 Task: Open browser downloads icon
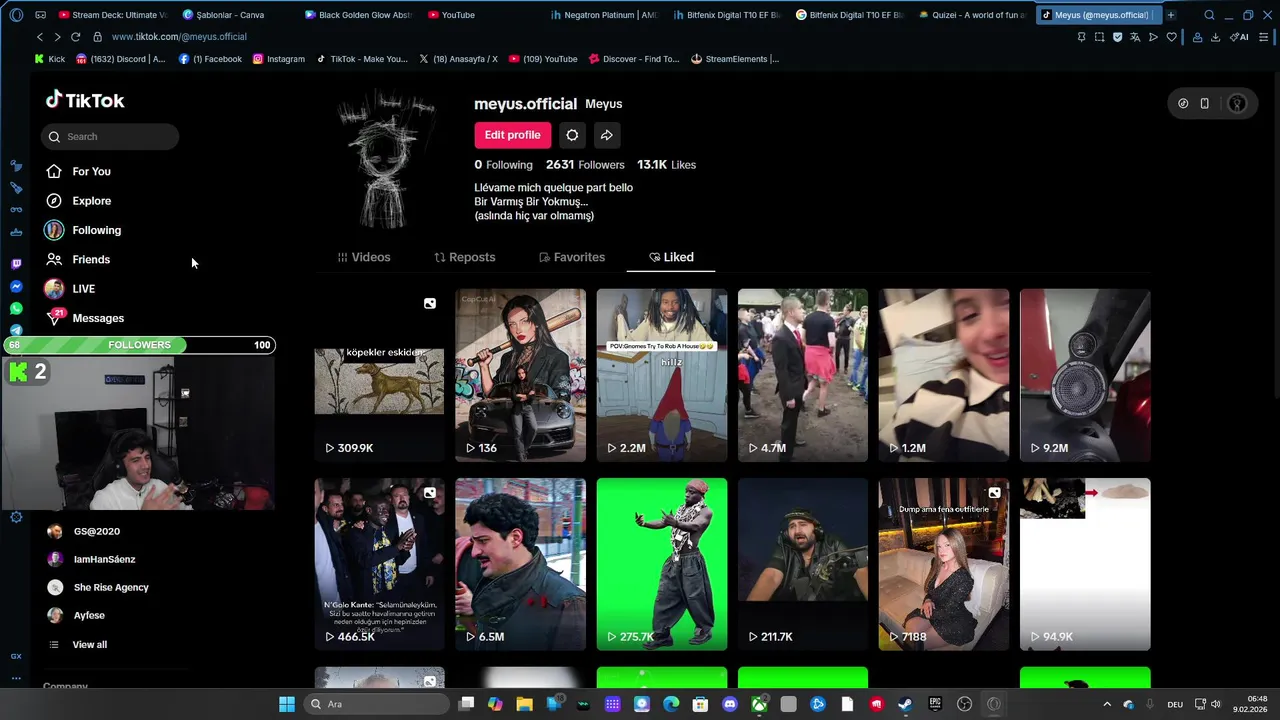tap(1215, 37)
